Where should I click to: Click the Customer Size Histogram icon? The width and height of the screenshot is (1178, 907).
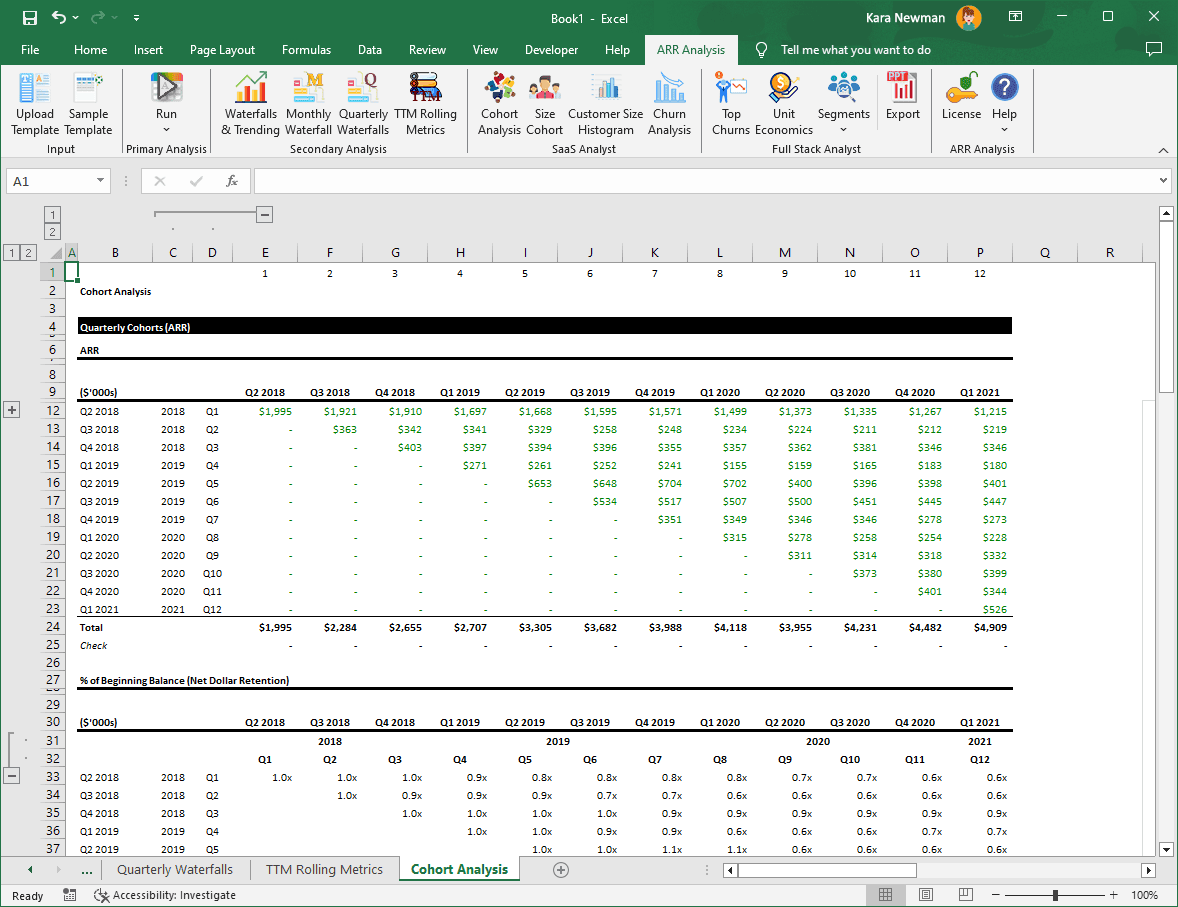click(x=605, y=103)
